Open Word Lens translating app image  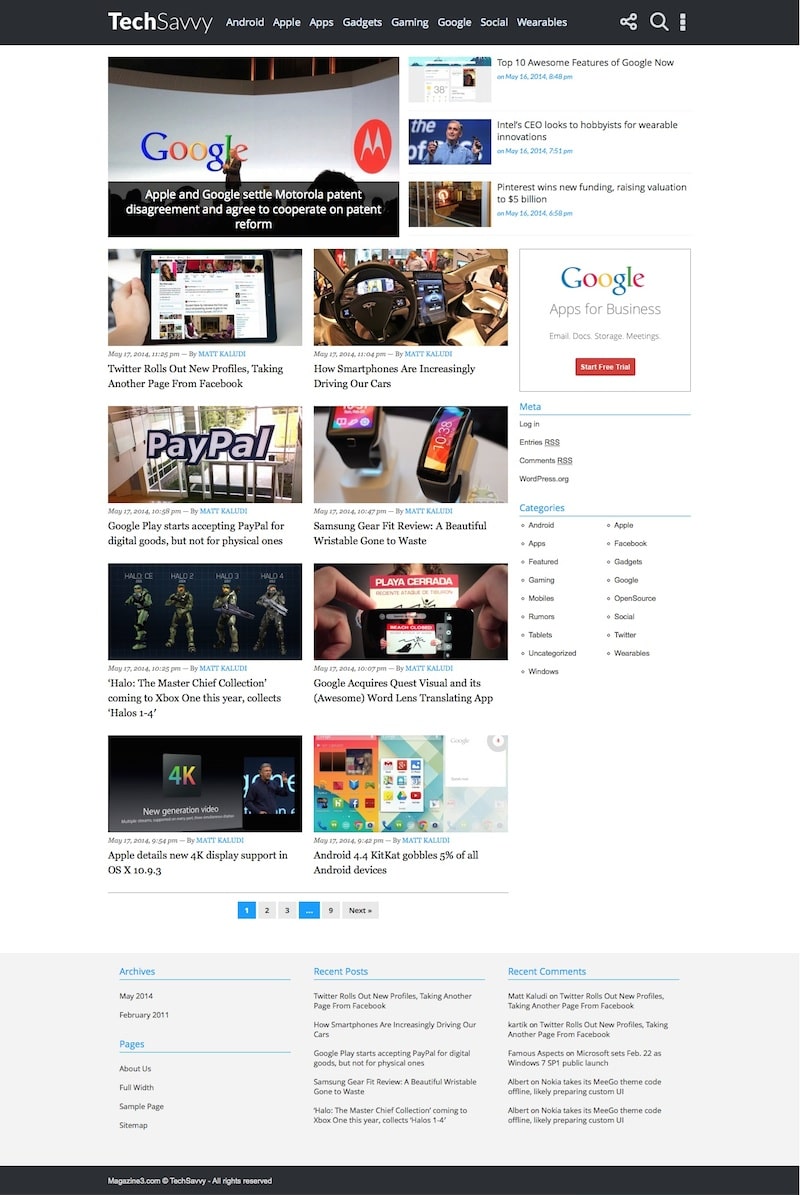[411, 611]
